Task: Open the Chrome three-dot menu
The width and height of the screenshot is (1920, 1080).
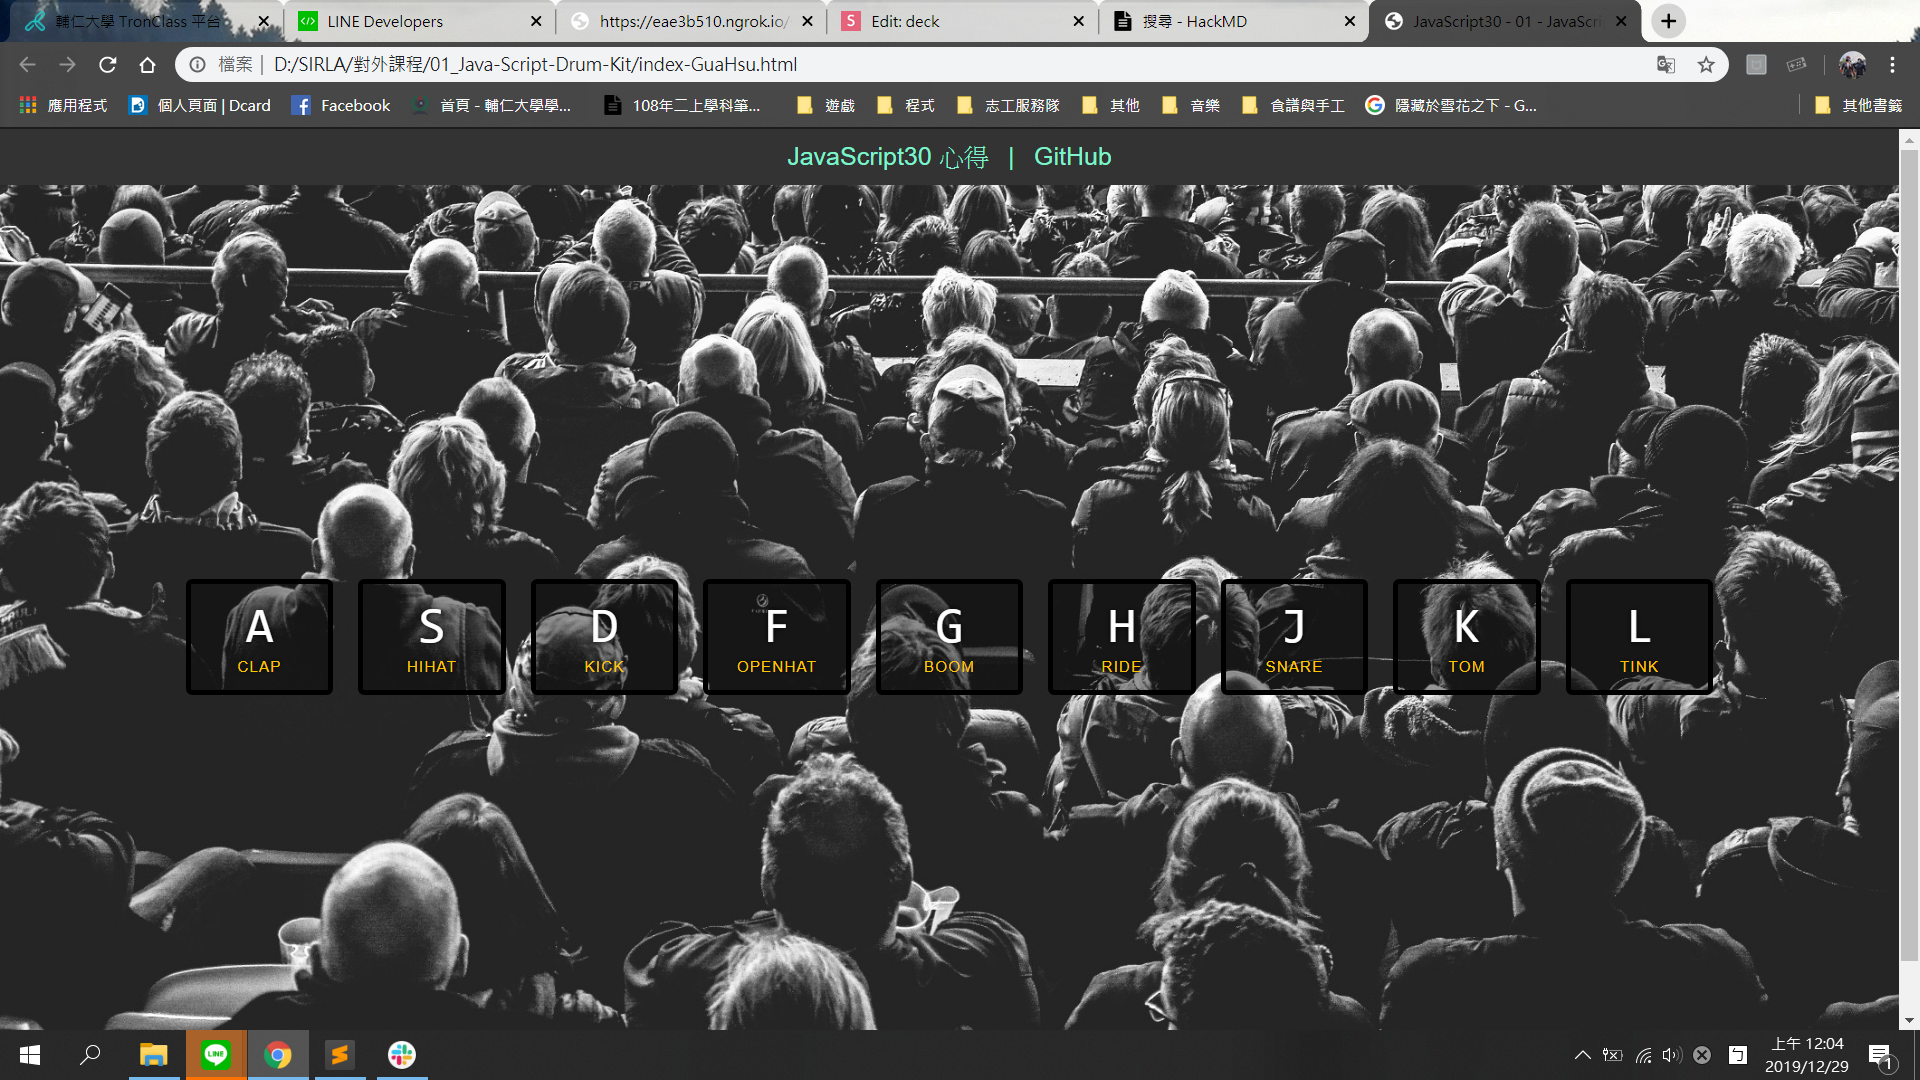Action: tap(1892, 65)
